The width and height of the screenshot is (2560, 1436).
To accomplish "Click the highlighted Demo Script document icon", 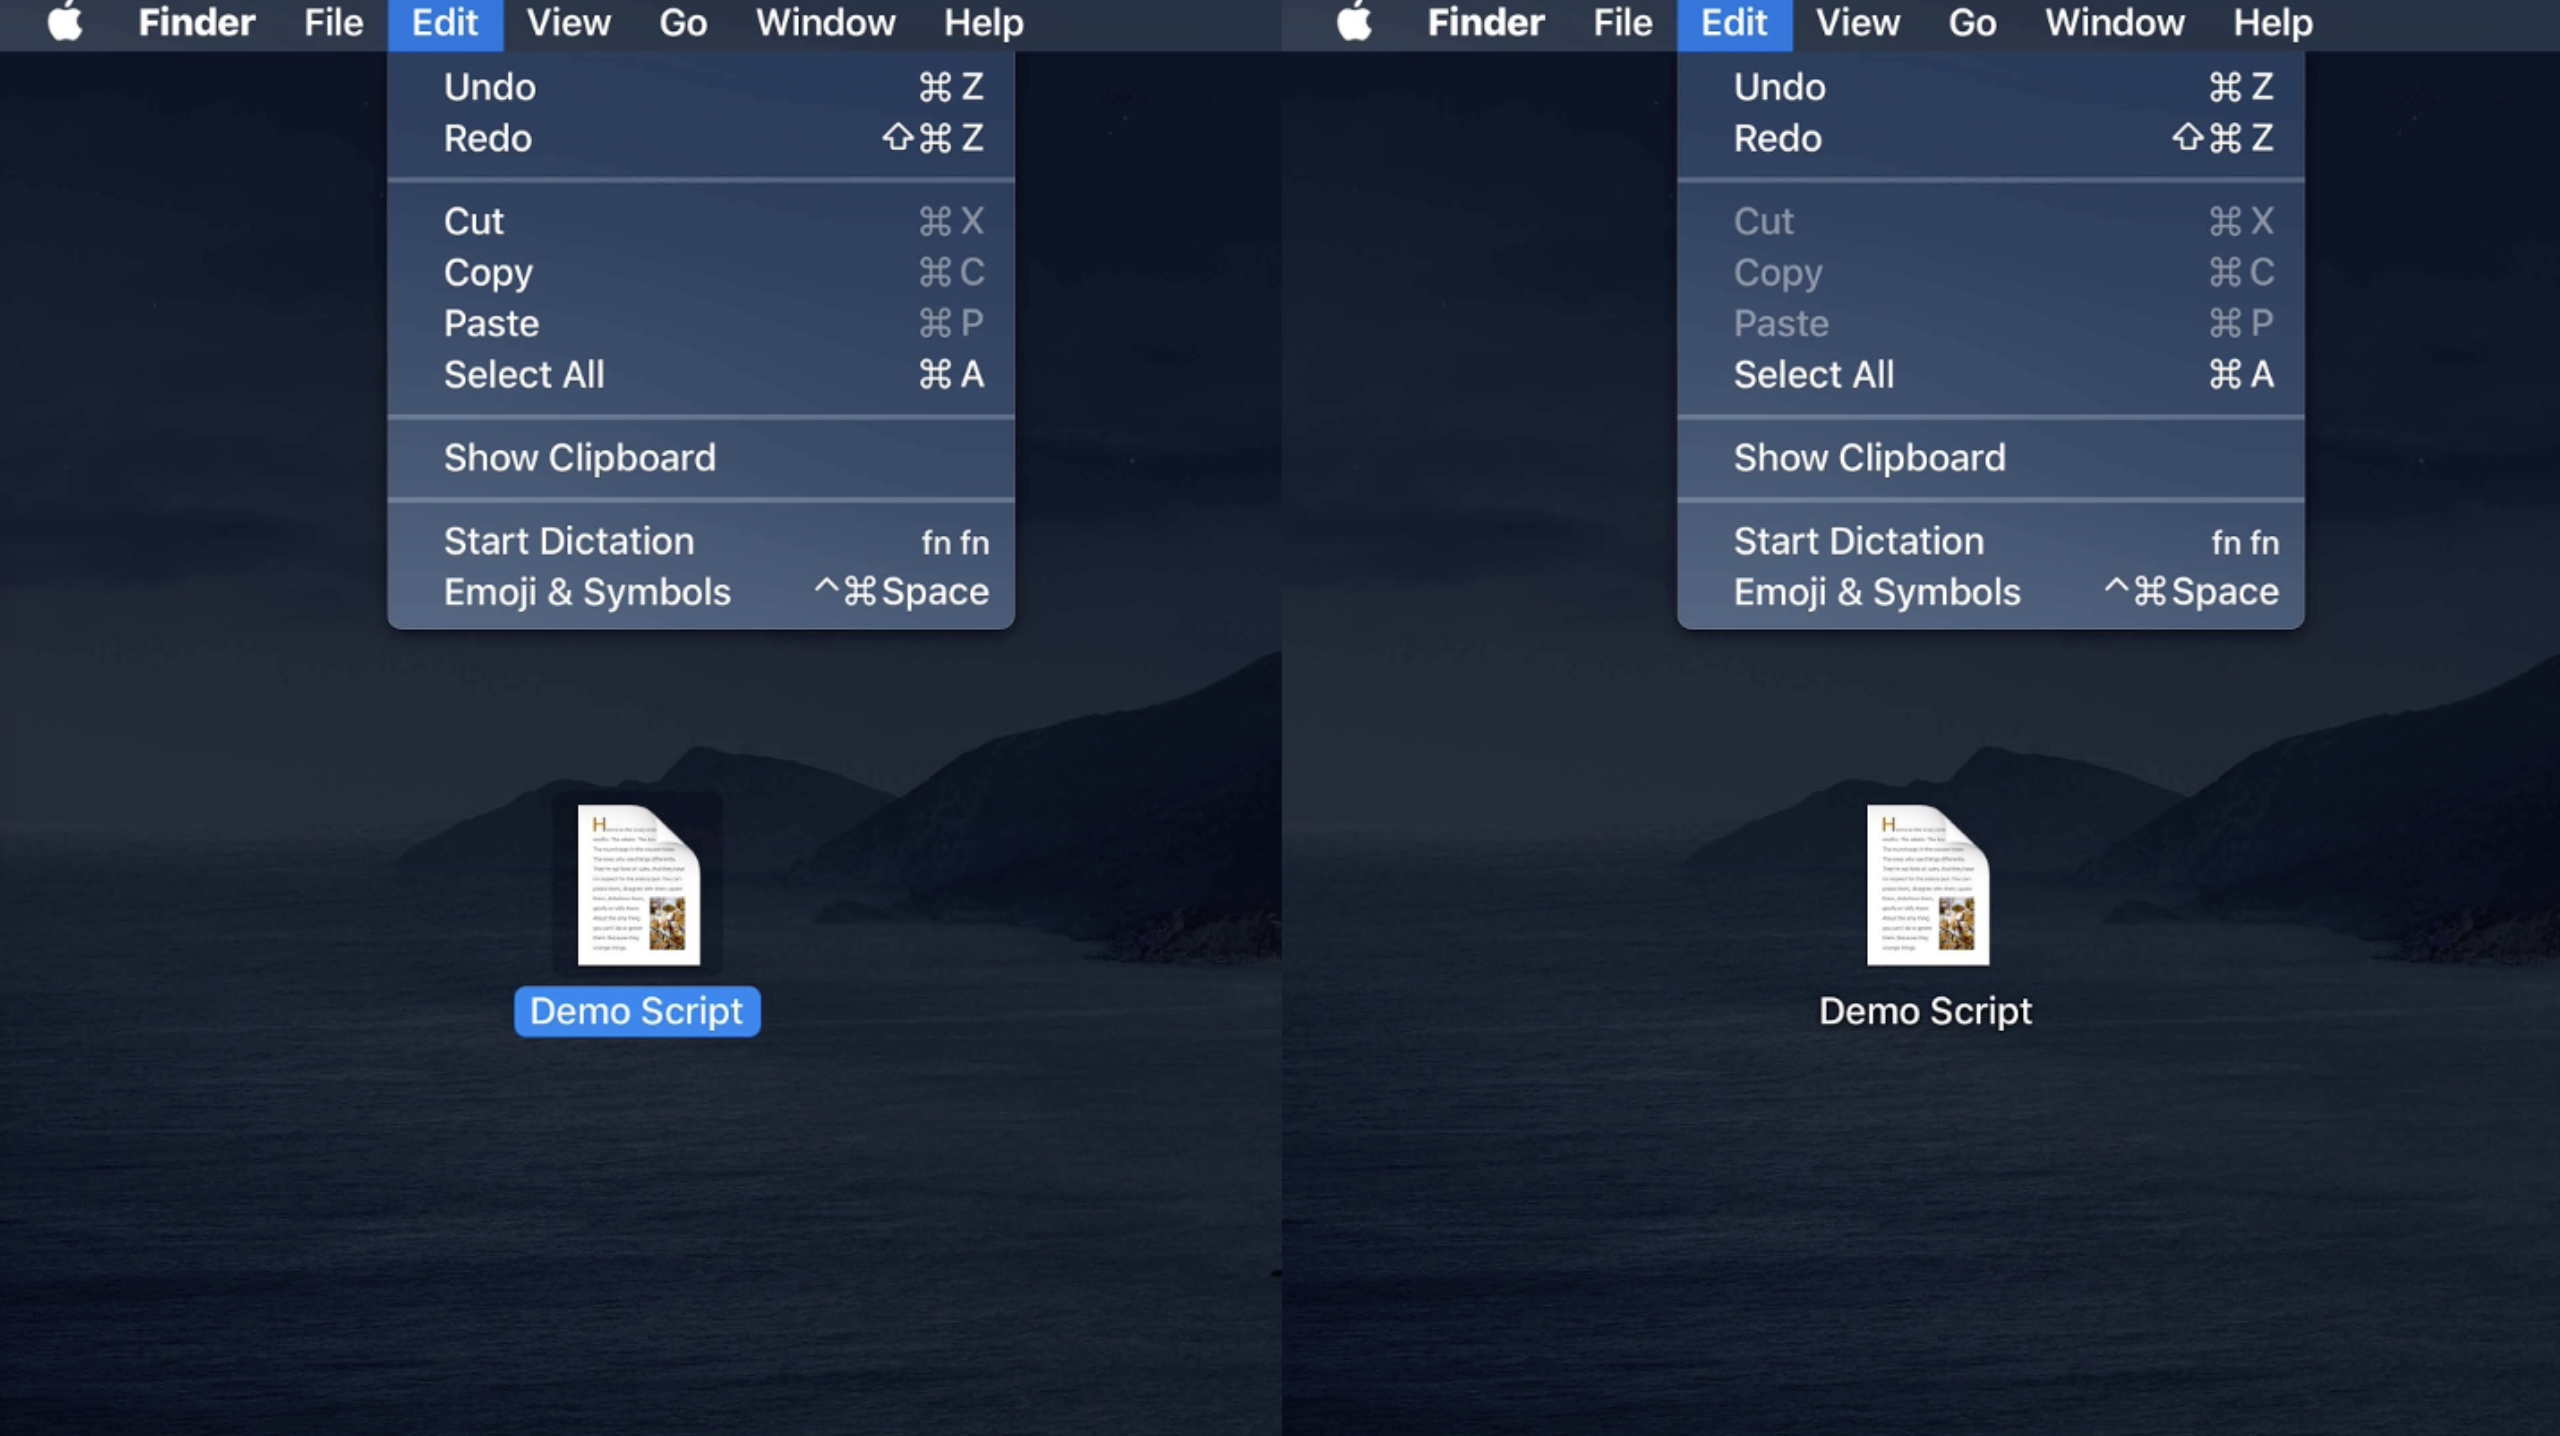I will 638,884.
